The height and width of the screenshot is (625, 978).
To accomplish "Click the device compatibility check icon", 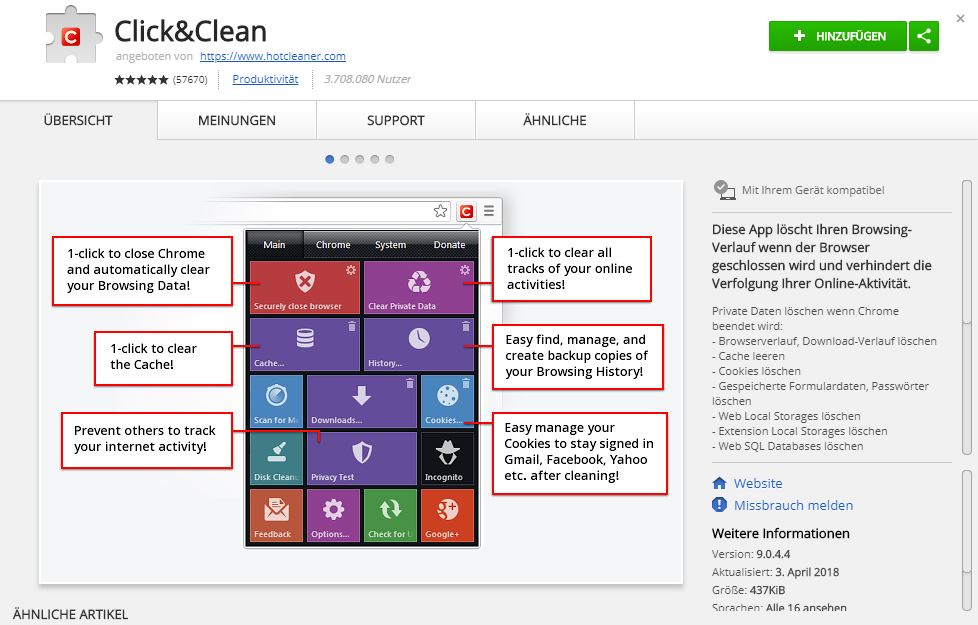I will (x=724, y=190).
